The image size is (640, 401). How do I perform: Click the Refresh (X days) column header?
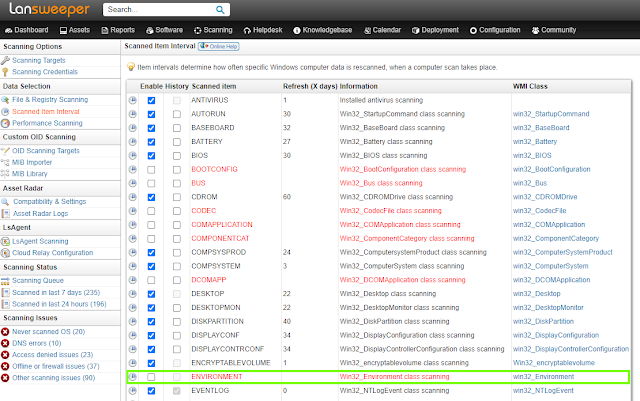click(x=310, y=87)
